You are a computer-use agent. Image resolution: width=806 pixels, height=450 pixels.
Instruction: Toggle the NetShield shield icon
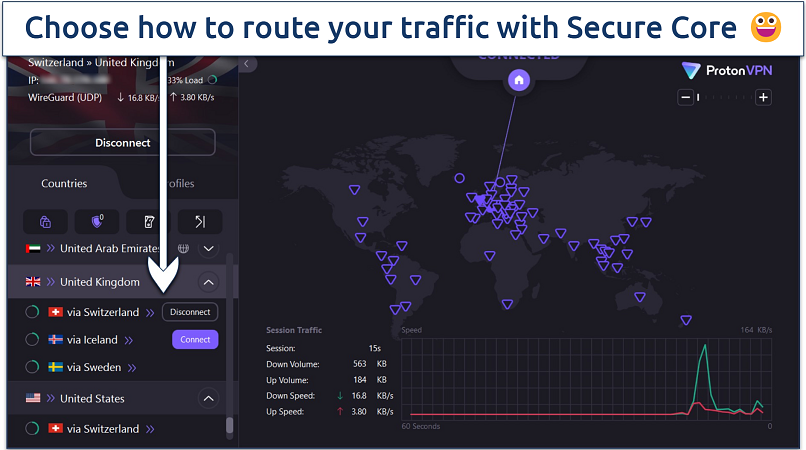pyautogui.click(x=97, y=222)
